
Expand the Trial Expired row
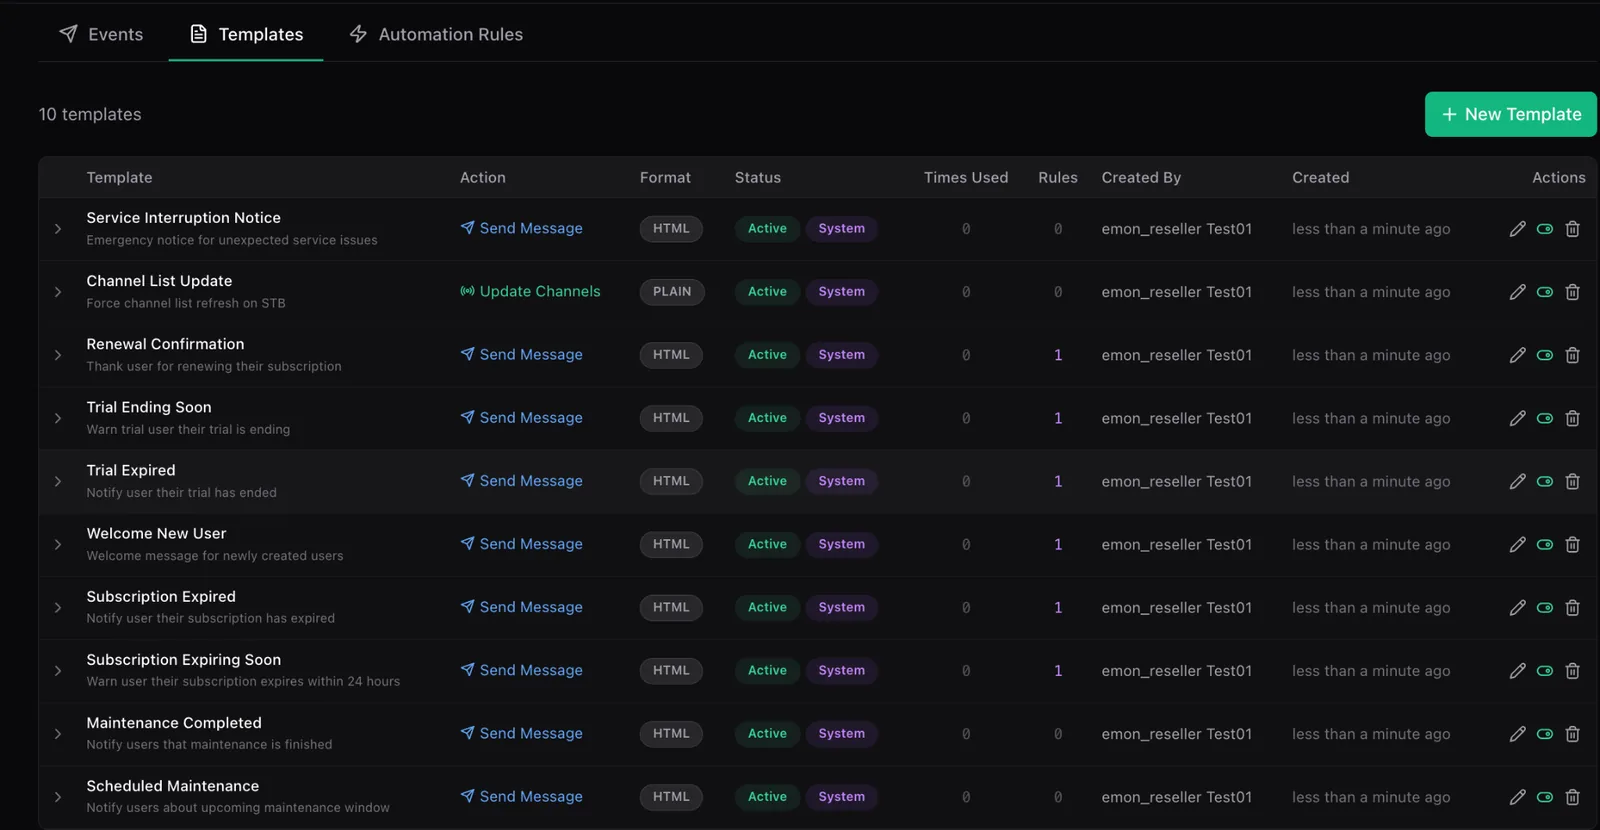(58, 481)
